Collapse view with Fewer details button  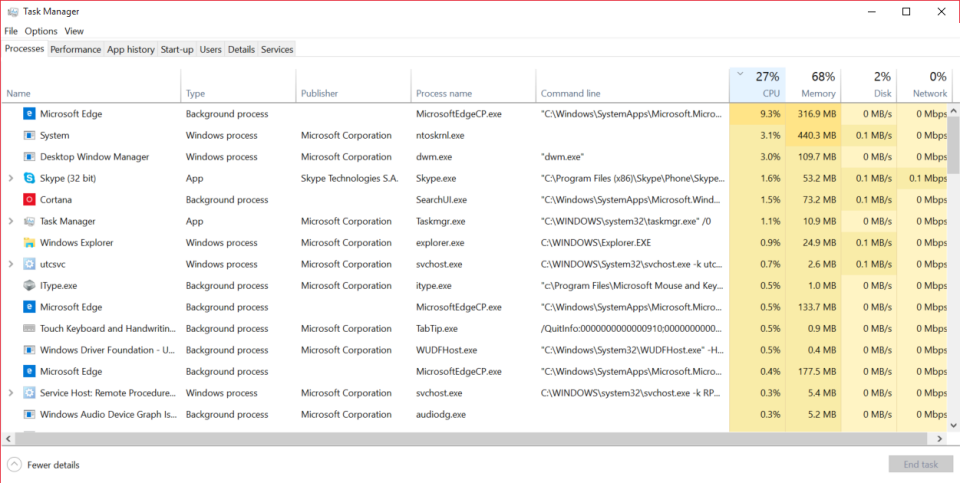pyautogui.click(x=43, y=465)
